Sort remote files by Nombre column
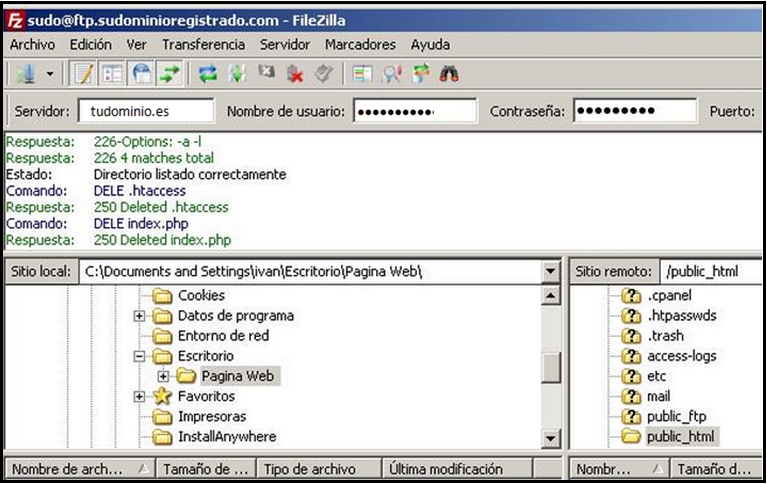The width and height of the screenshot is (767, 484). 619,469
